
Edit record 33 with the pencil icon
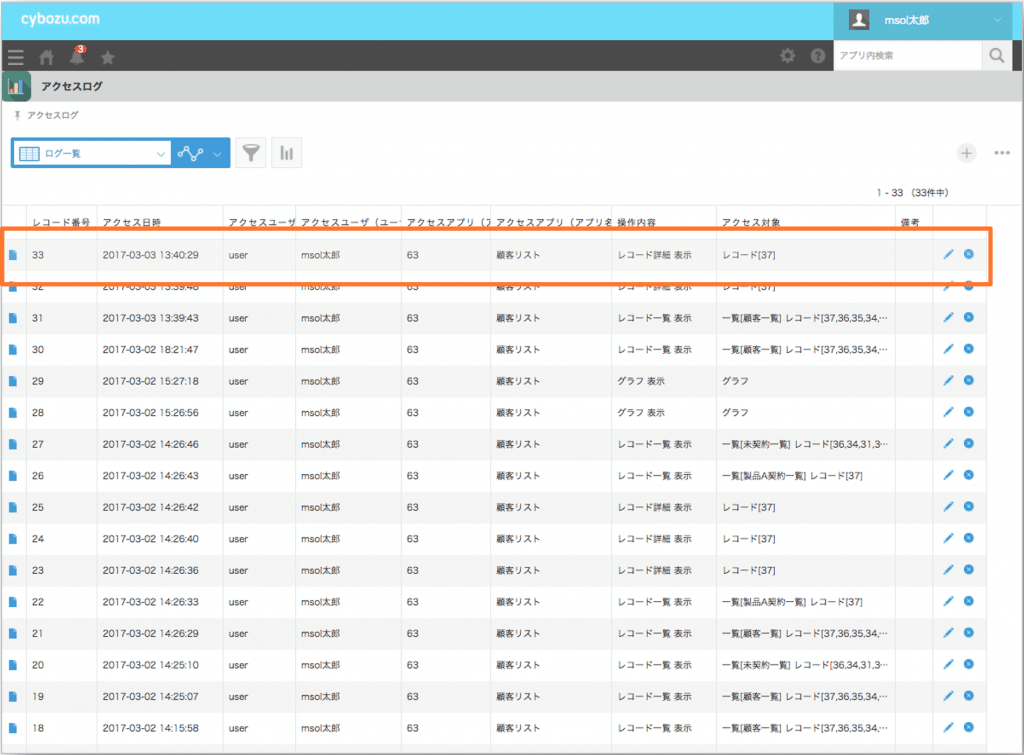click(x=948, y=254)
